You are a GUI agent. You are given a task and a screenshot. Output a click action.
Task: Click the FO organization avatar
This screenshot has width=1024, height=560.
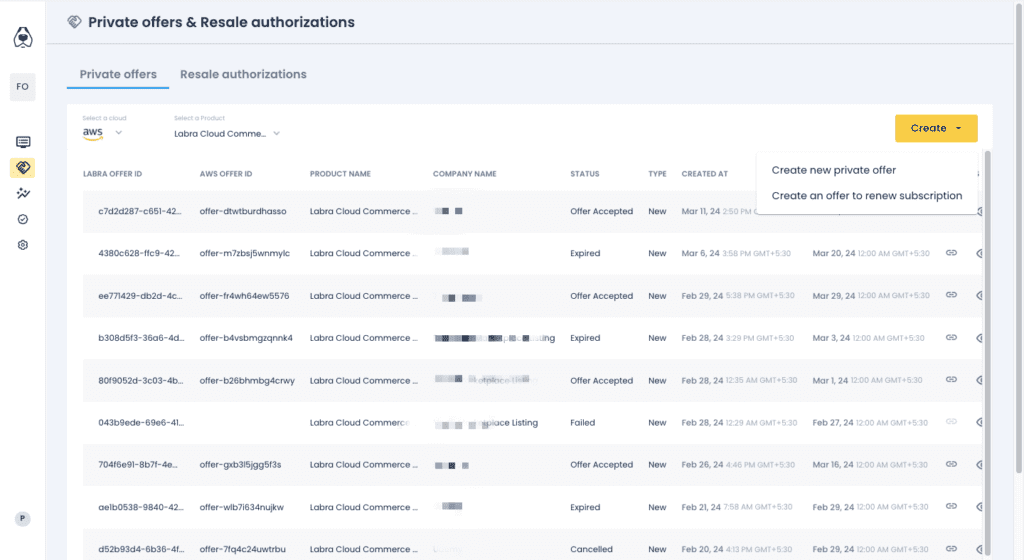[x=23, y=87]
